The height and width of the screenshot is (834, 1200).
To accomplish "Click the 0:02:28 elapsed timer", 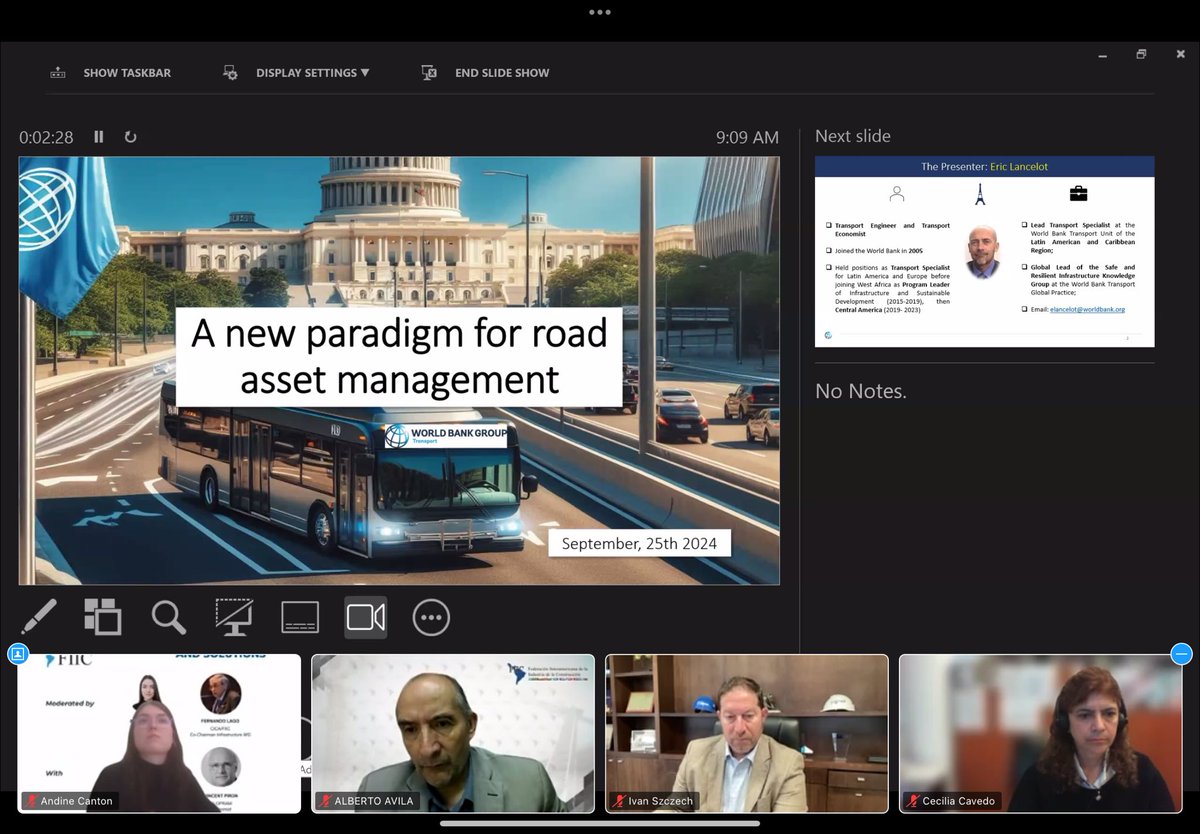I will [x=46, y=137].
